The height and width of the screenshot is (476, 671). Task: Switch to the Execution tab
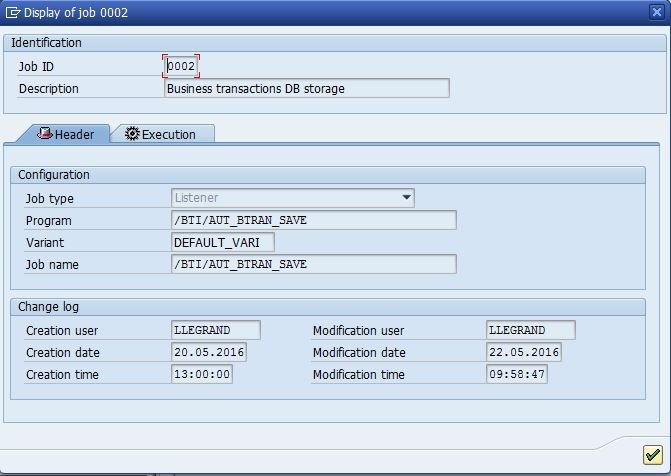[163, 134]
